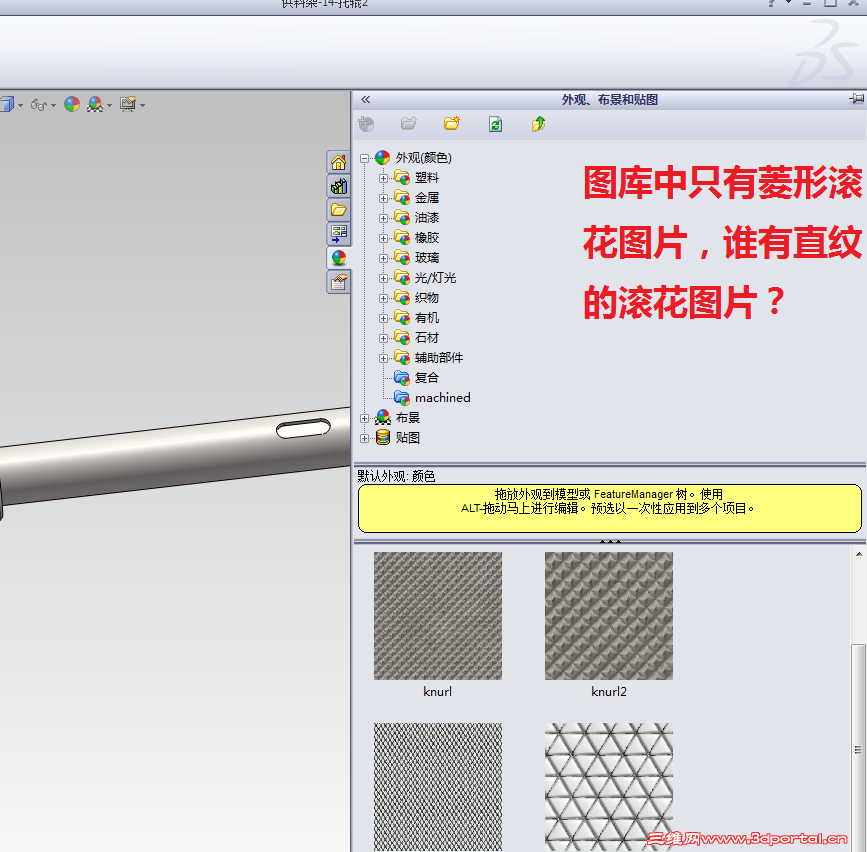Expand the 金属 appearance category
The image size is (867, 852).
(x=385, y=197)
